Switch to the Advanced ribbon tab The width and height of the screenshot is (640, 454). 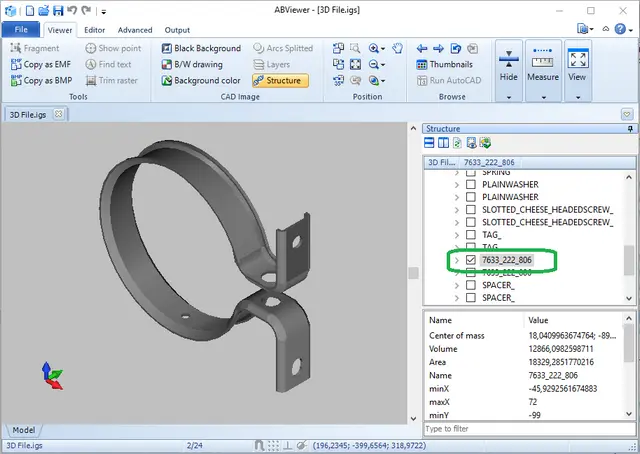click(x=135, y=30)
